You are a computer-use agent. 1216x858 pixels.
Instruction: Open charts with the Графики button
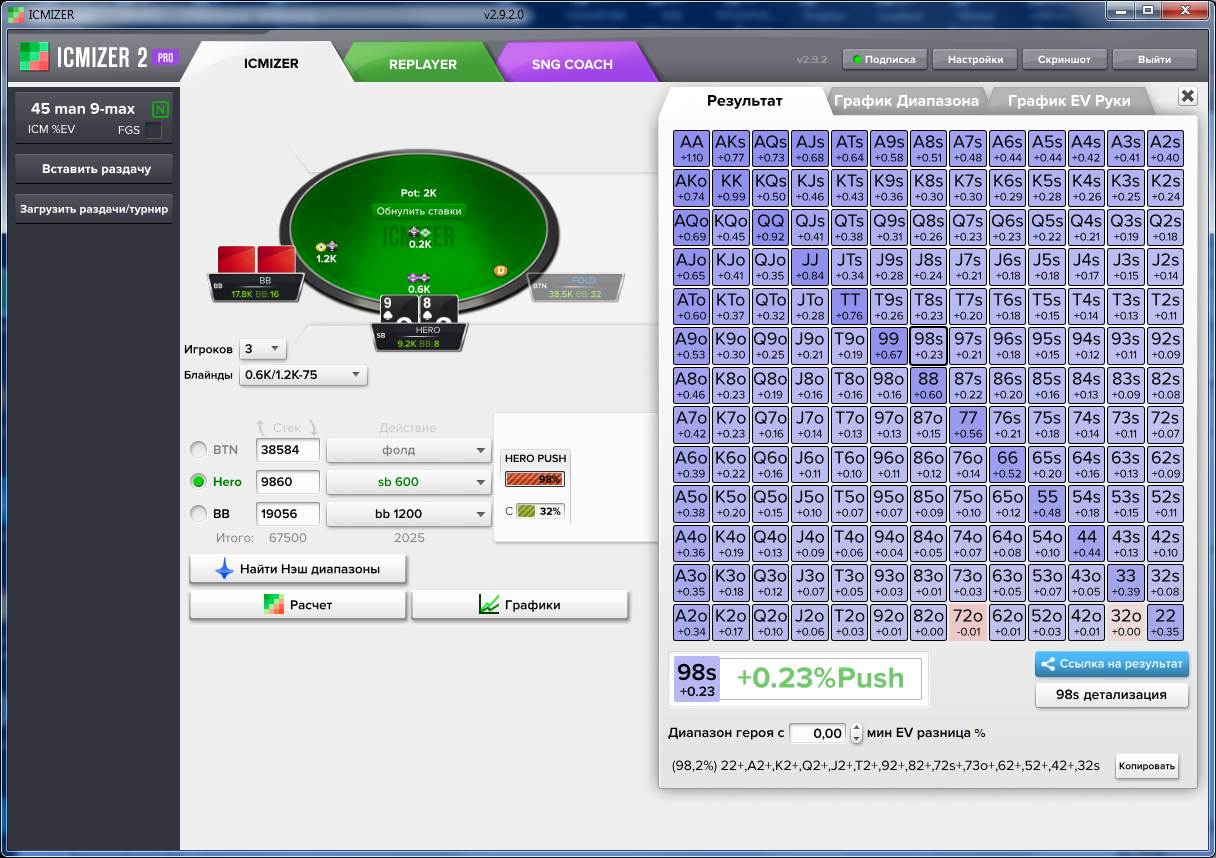pyautogui.click(x=520, y=605)
